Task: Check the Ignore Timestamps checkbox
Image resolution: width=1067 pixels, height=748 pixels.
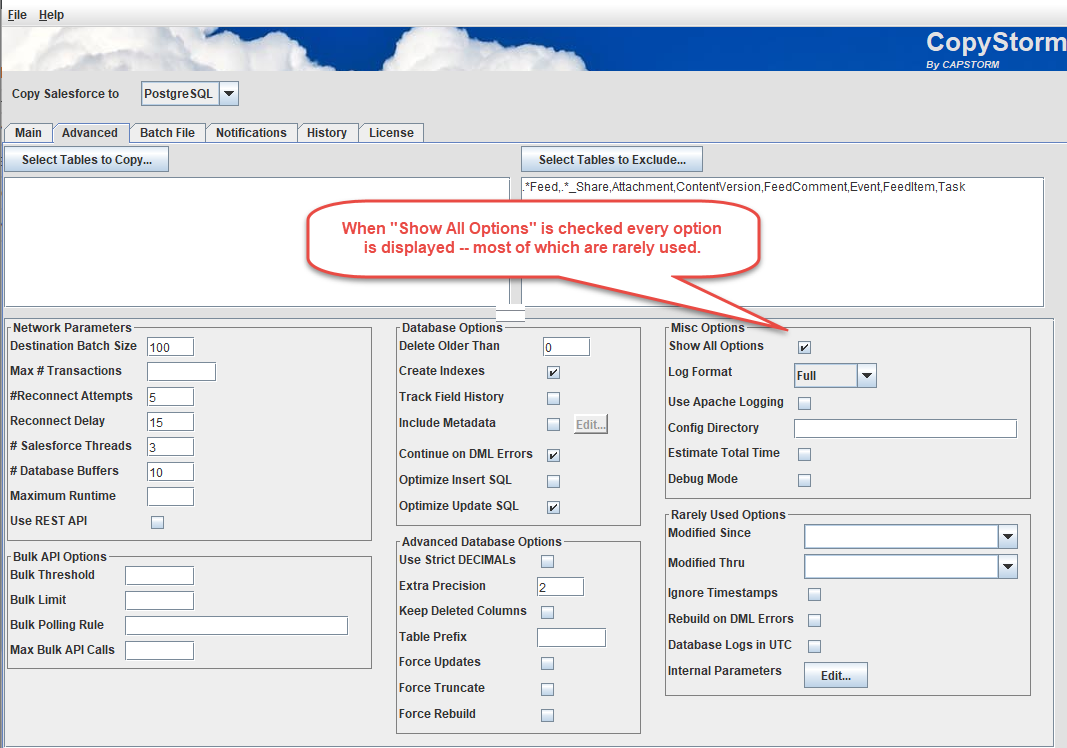Action: [814, 594]
